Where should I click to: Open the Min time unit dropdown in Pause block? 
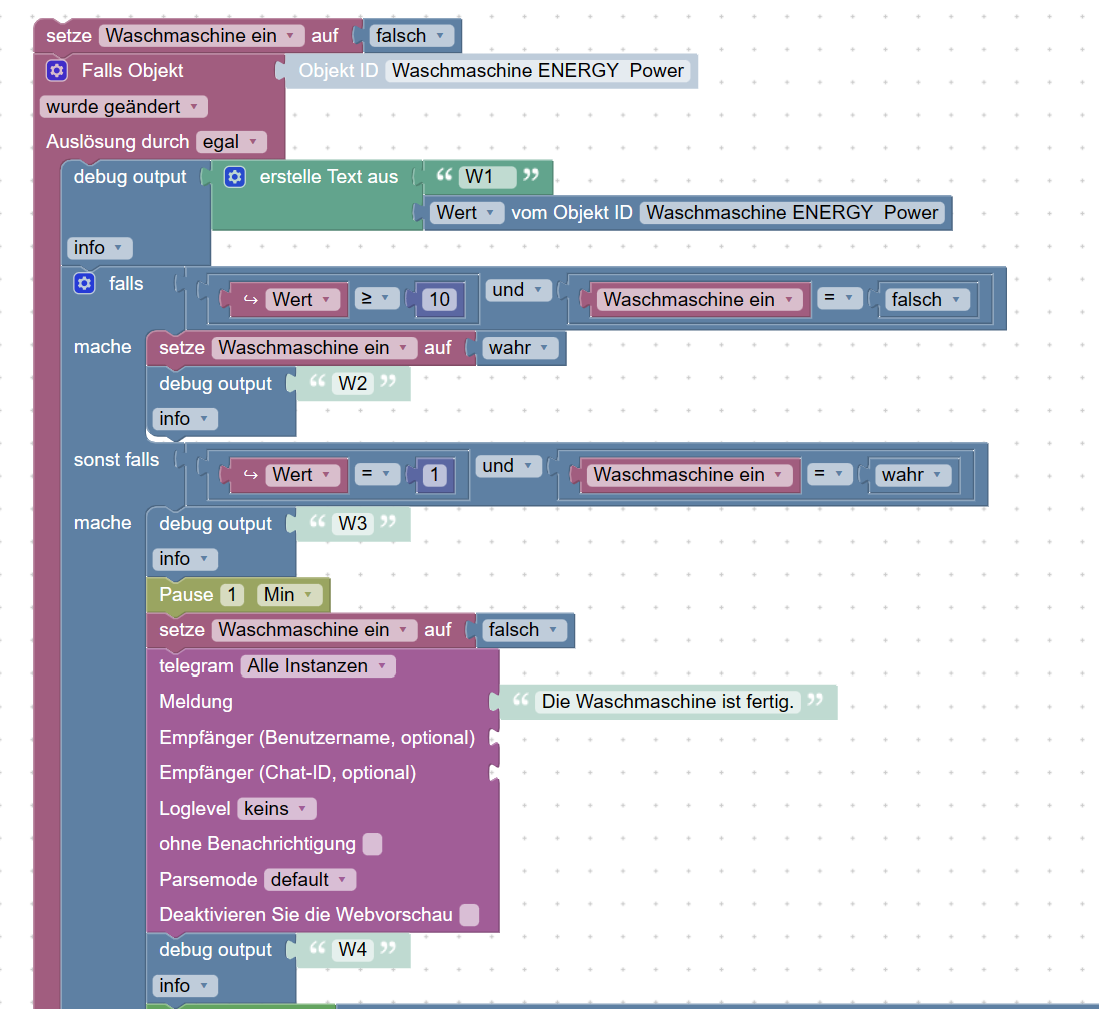point(289,594)
